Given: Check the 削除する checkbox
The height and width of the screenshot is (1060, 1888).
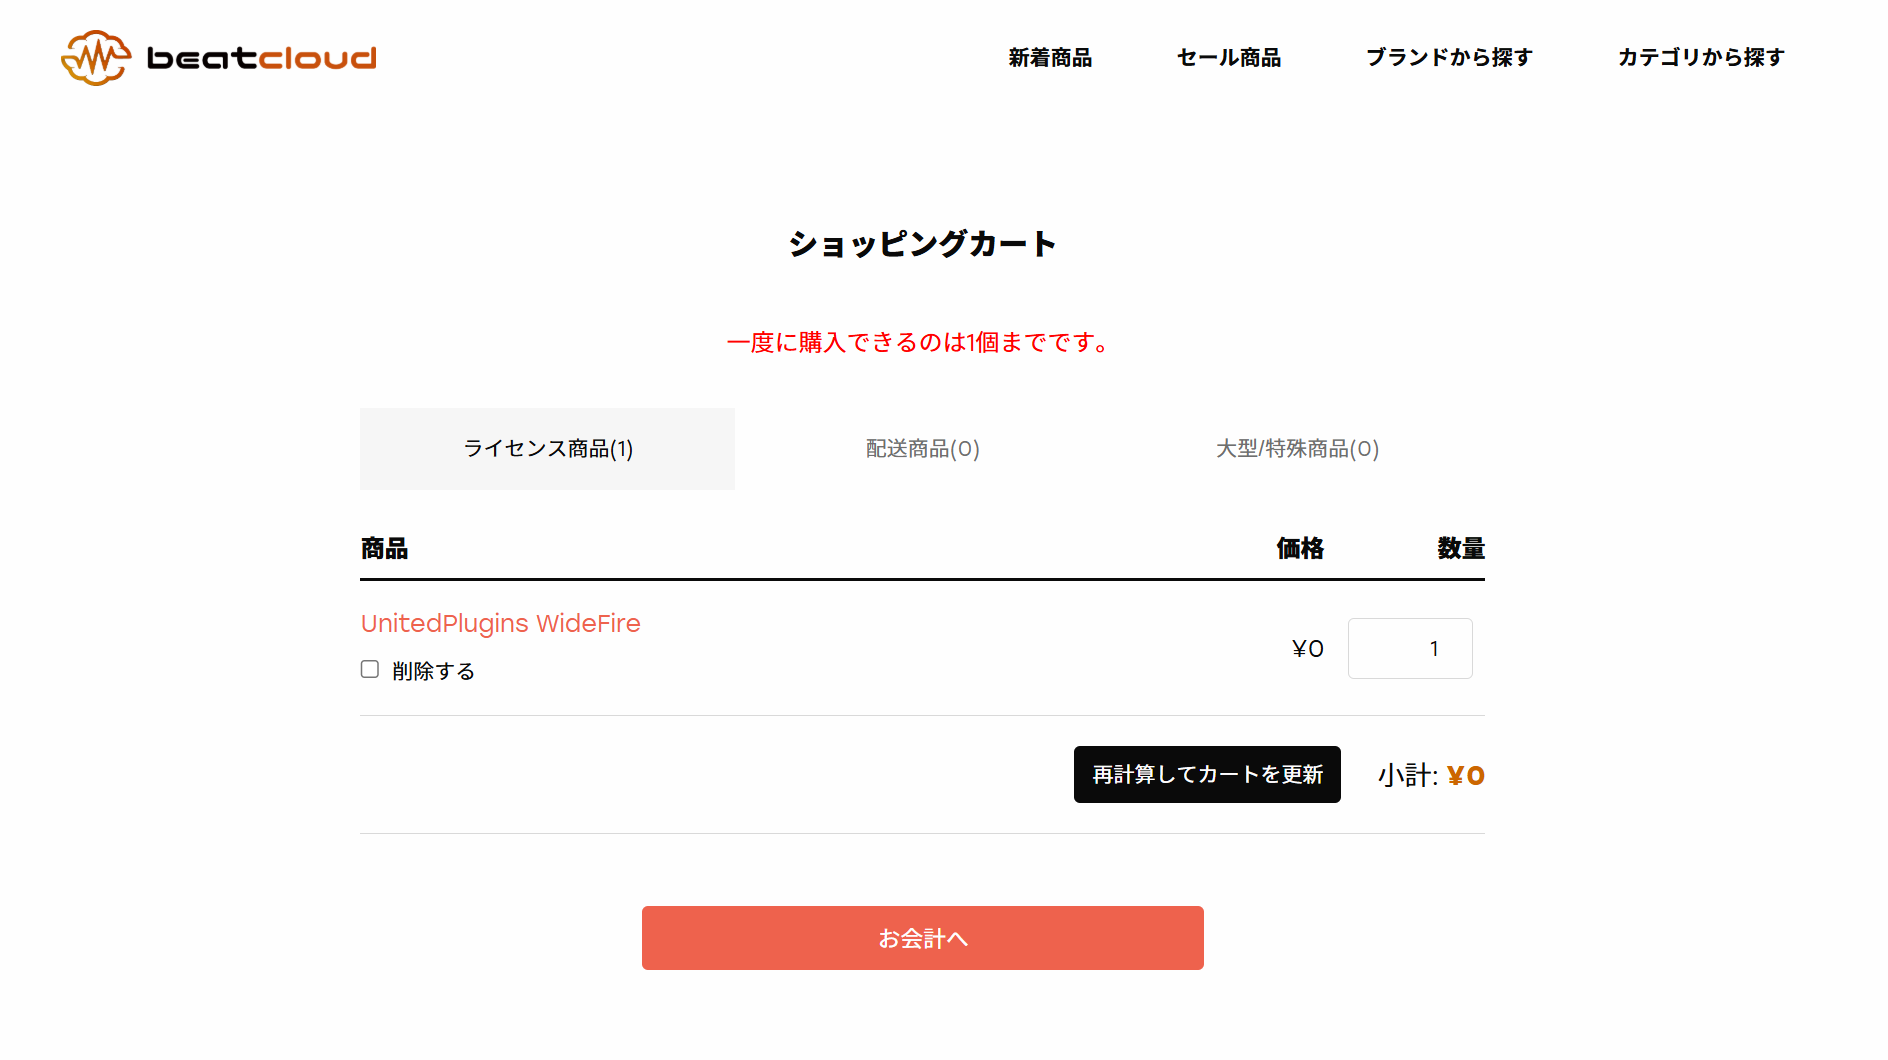Looking at the screenshot, I should click(x=370, y=669).
